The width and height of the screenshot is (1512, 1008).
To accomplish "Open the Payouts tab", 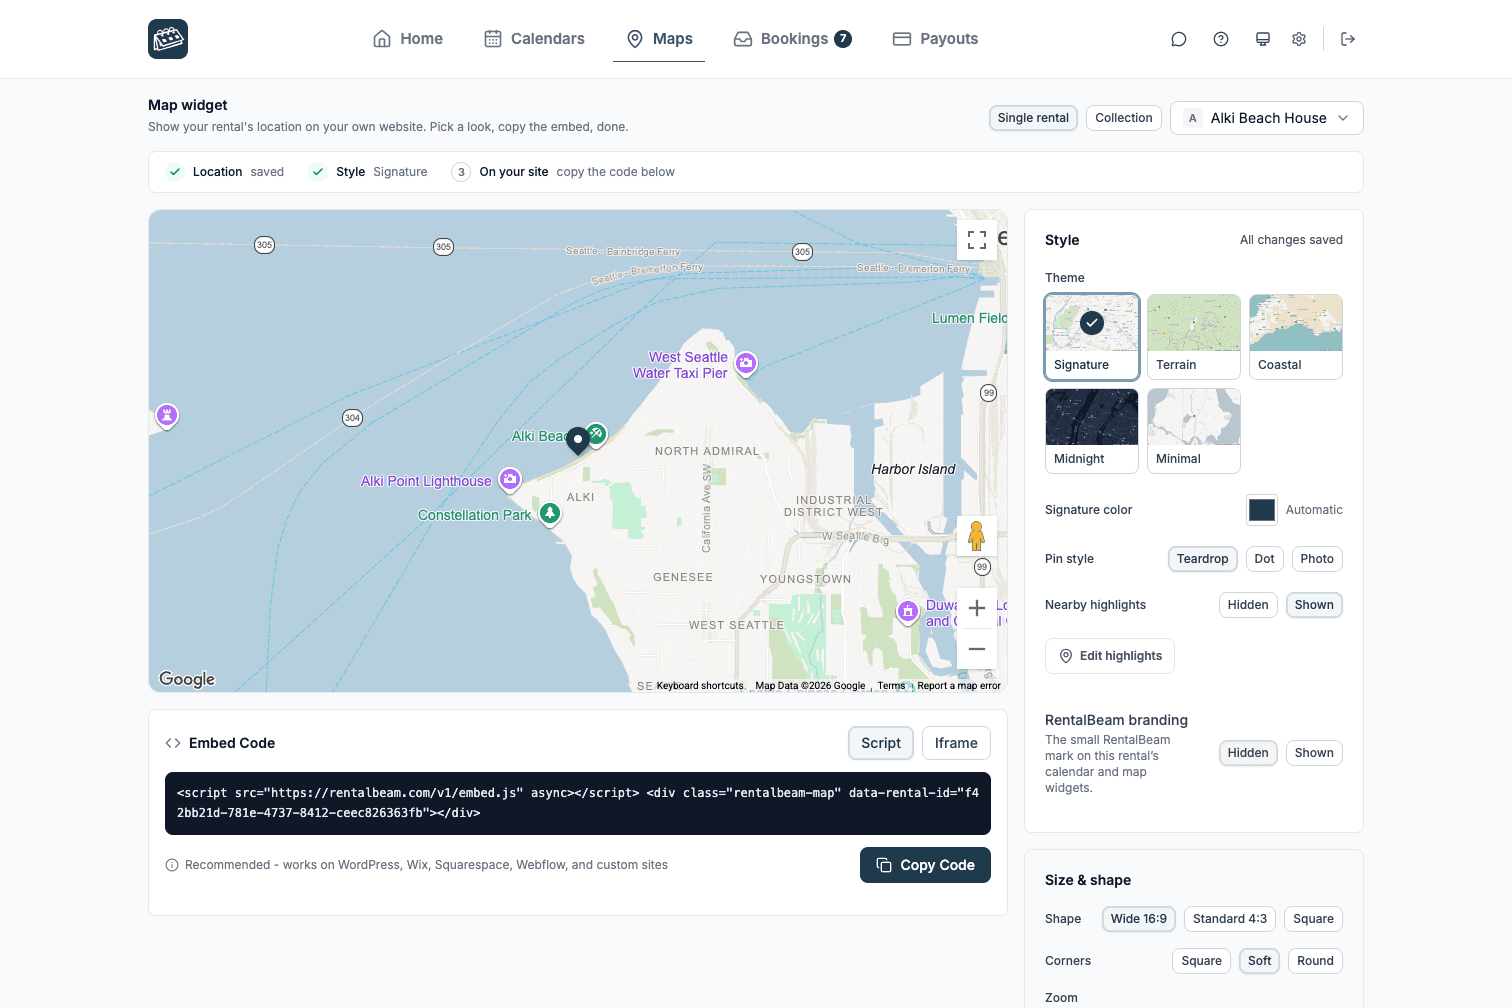I will tap(935, 39).
